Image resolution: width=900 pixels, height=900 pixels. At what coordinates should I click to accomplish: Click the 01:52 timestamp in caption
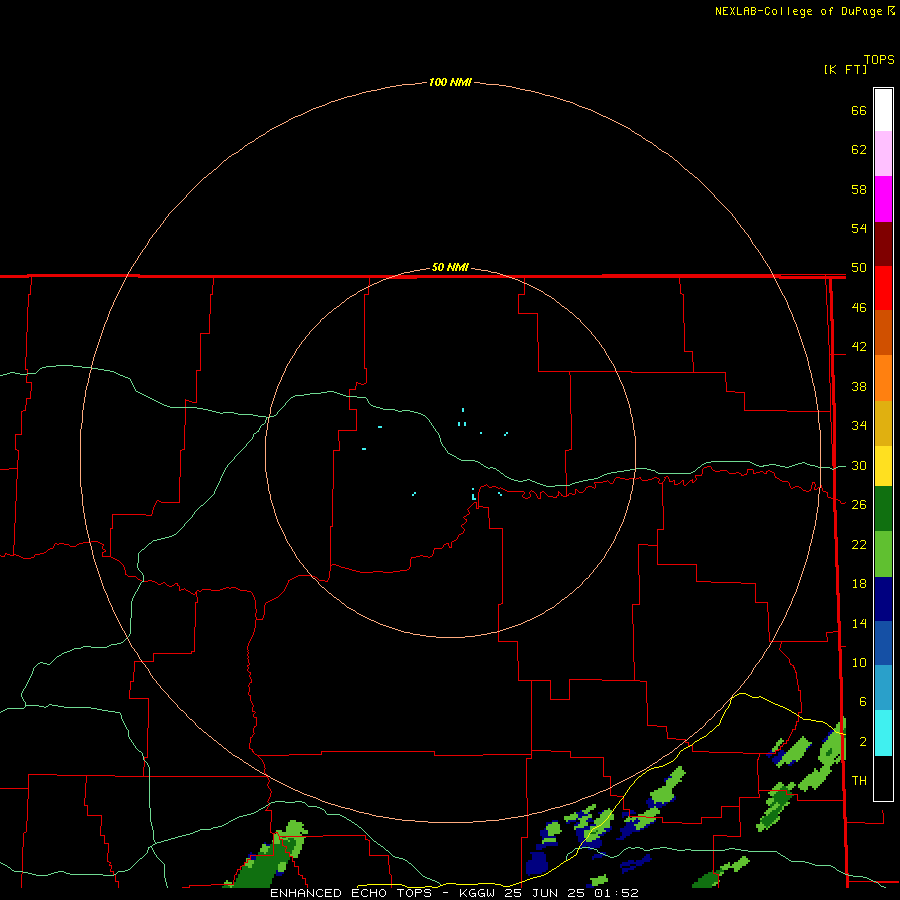click(x=617, y=893)
